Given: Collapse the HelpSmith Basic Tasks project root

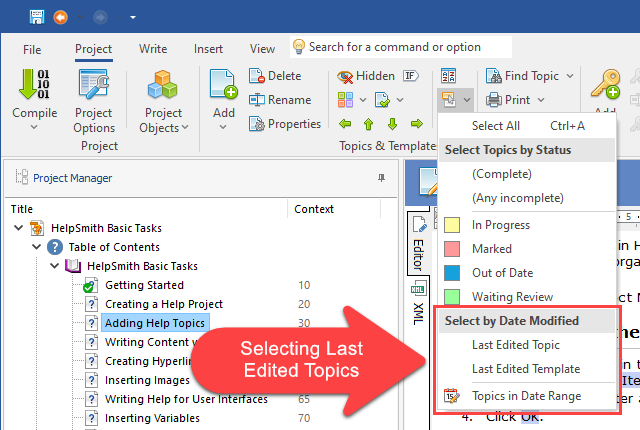Looking at the screenshot, I should [x=18, y=228].
